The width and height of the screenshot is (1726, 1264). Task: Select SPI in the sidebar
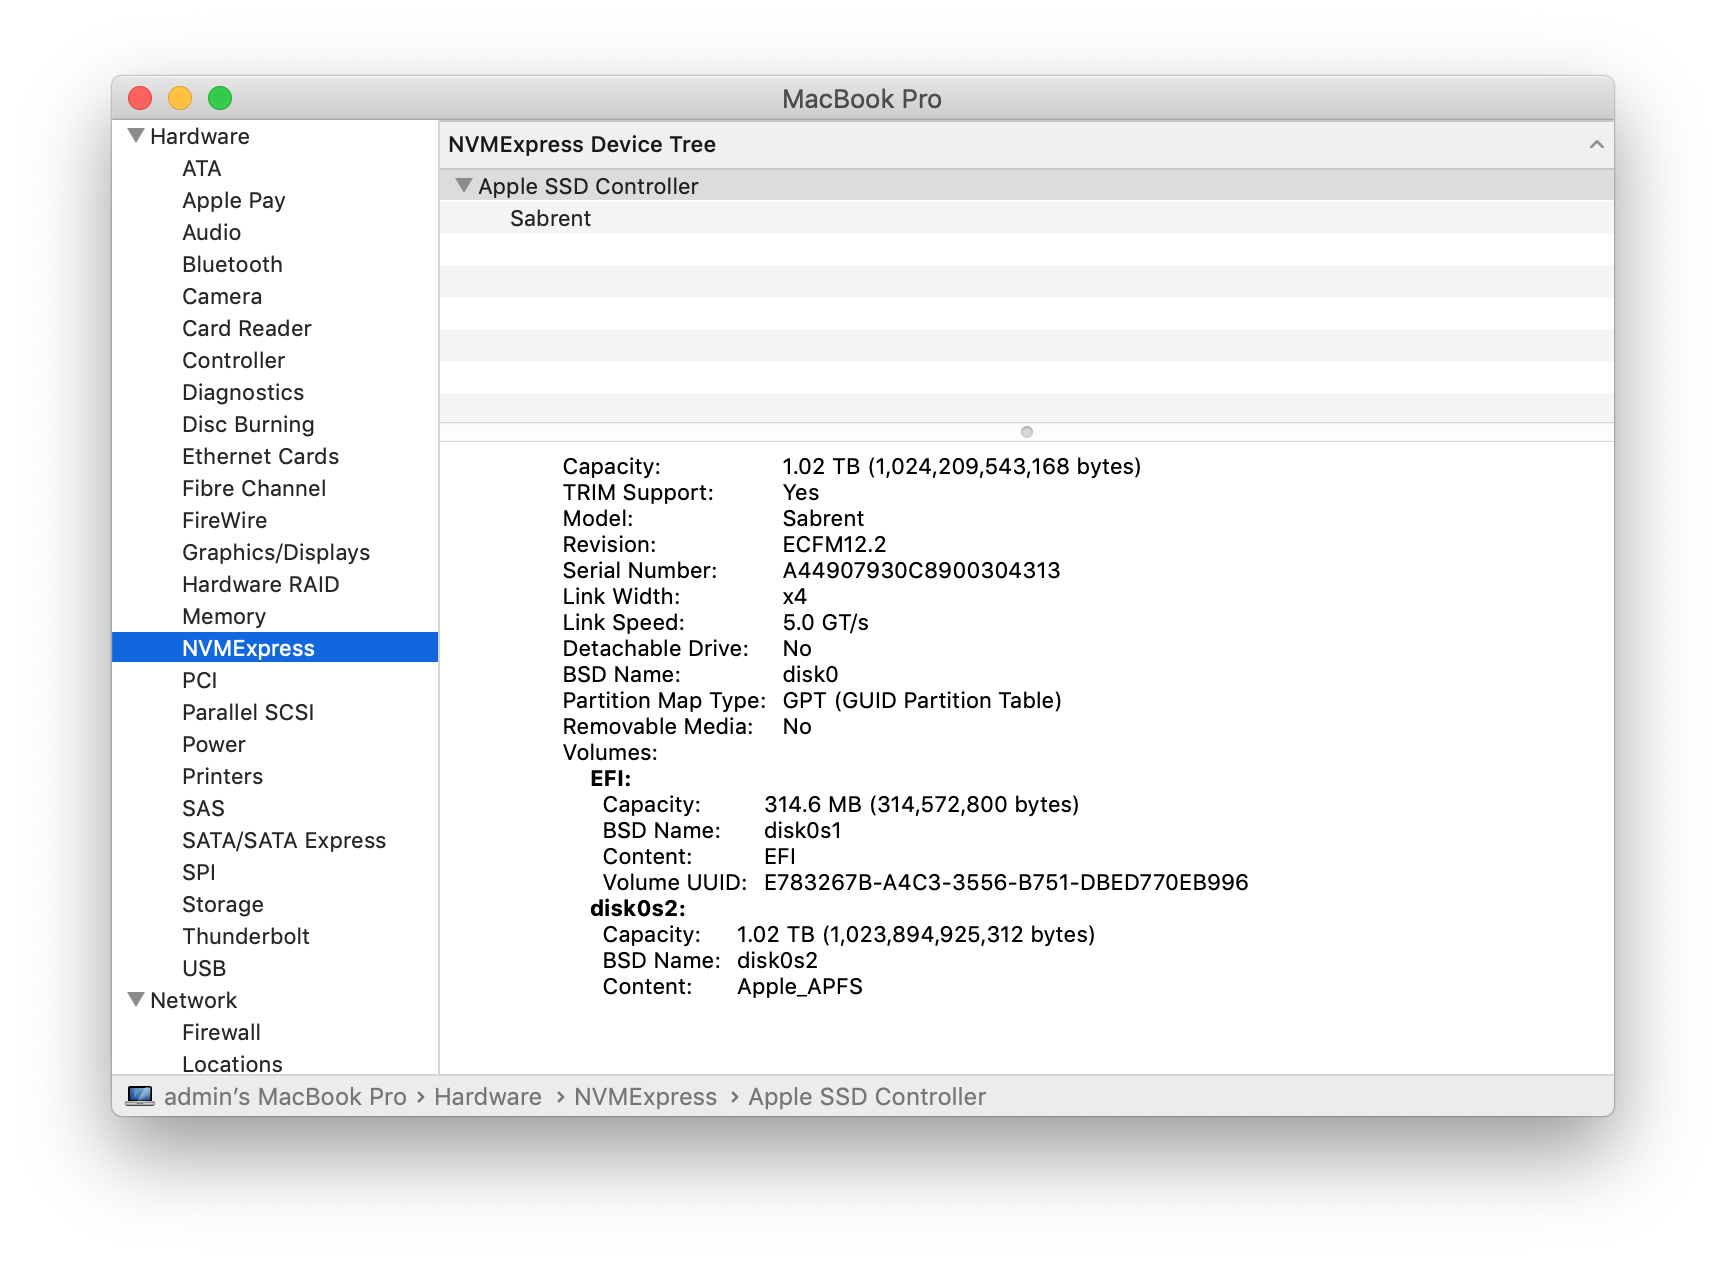[x=198, y=872]
